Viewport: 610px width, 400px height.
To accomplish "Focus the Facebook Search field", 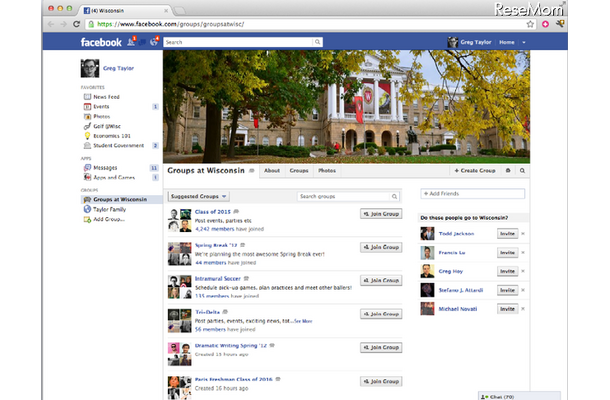I will [x=238, y=42].
